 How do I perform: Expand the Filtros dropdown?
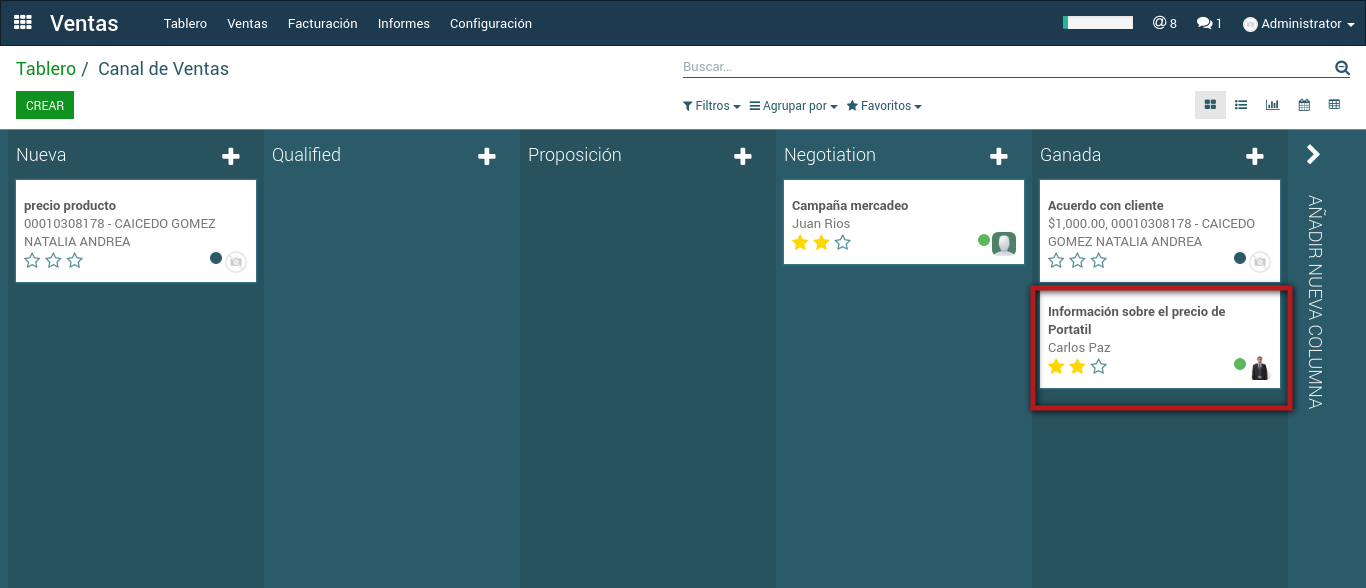[711, 106]
